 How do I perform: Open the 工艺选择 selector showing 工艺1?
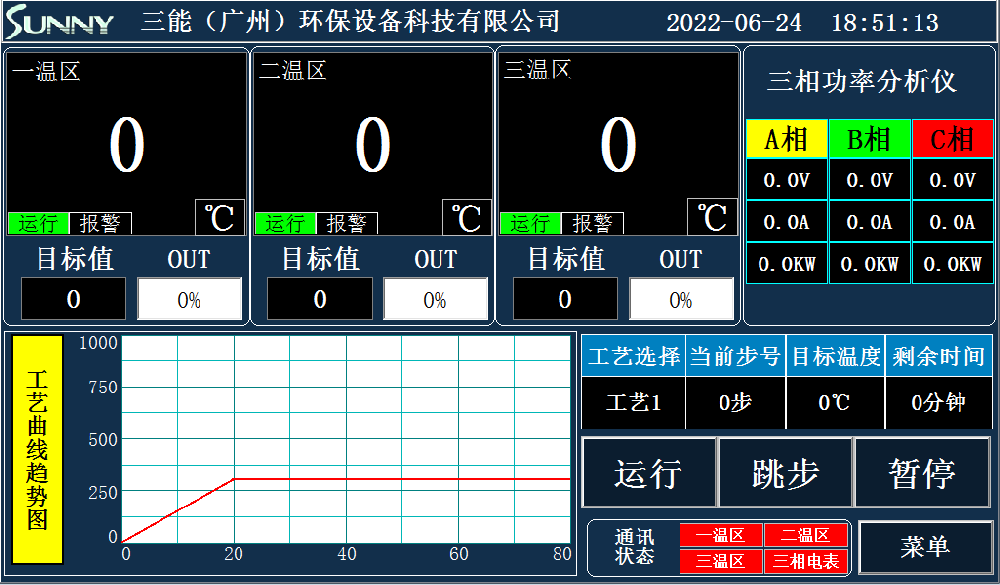pos(633,403)
